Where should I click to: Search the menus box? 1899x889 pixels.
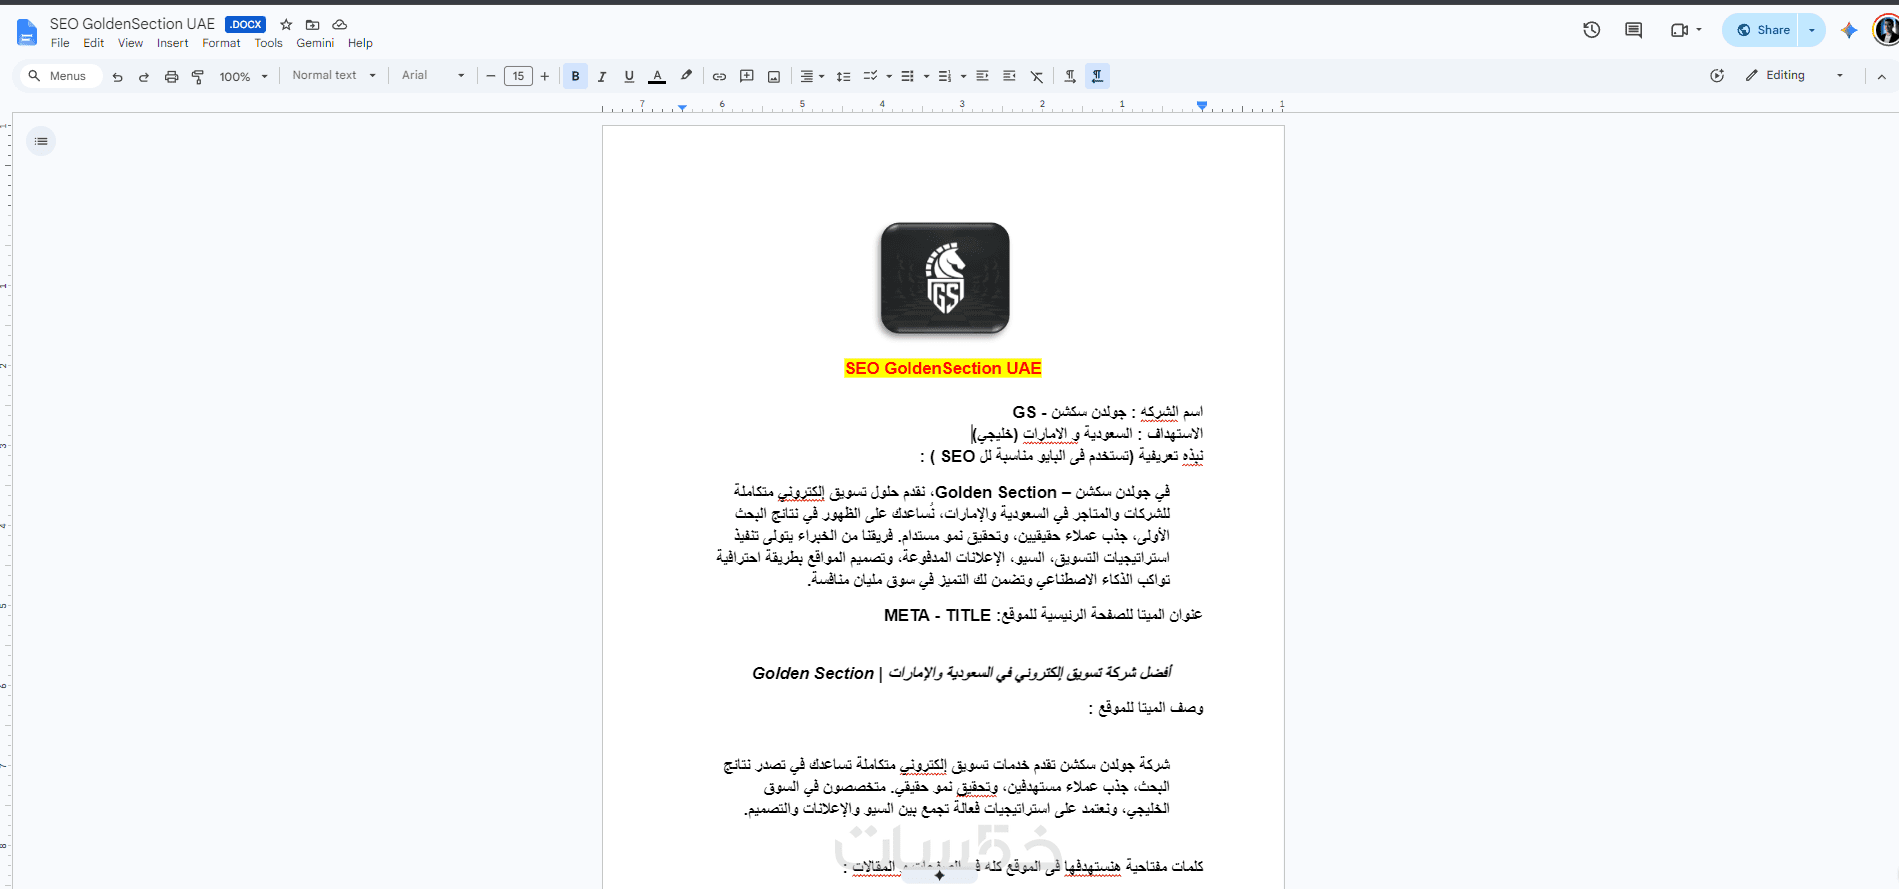click(x=60, y=76)
